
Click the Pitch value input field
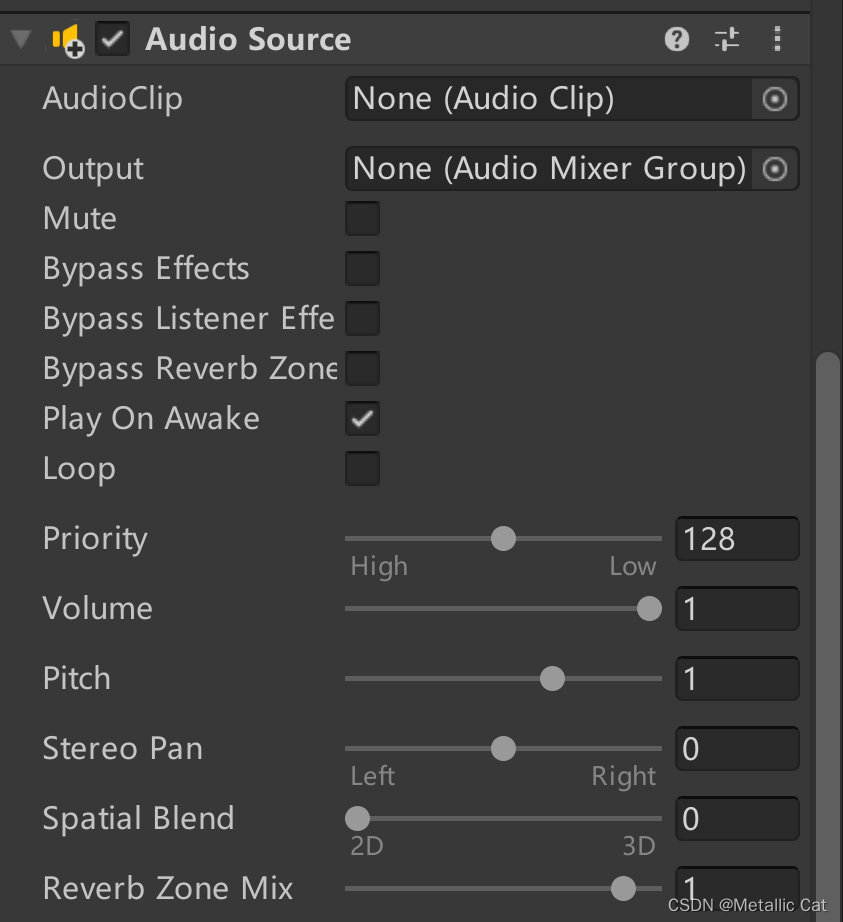point(737,679)
